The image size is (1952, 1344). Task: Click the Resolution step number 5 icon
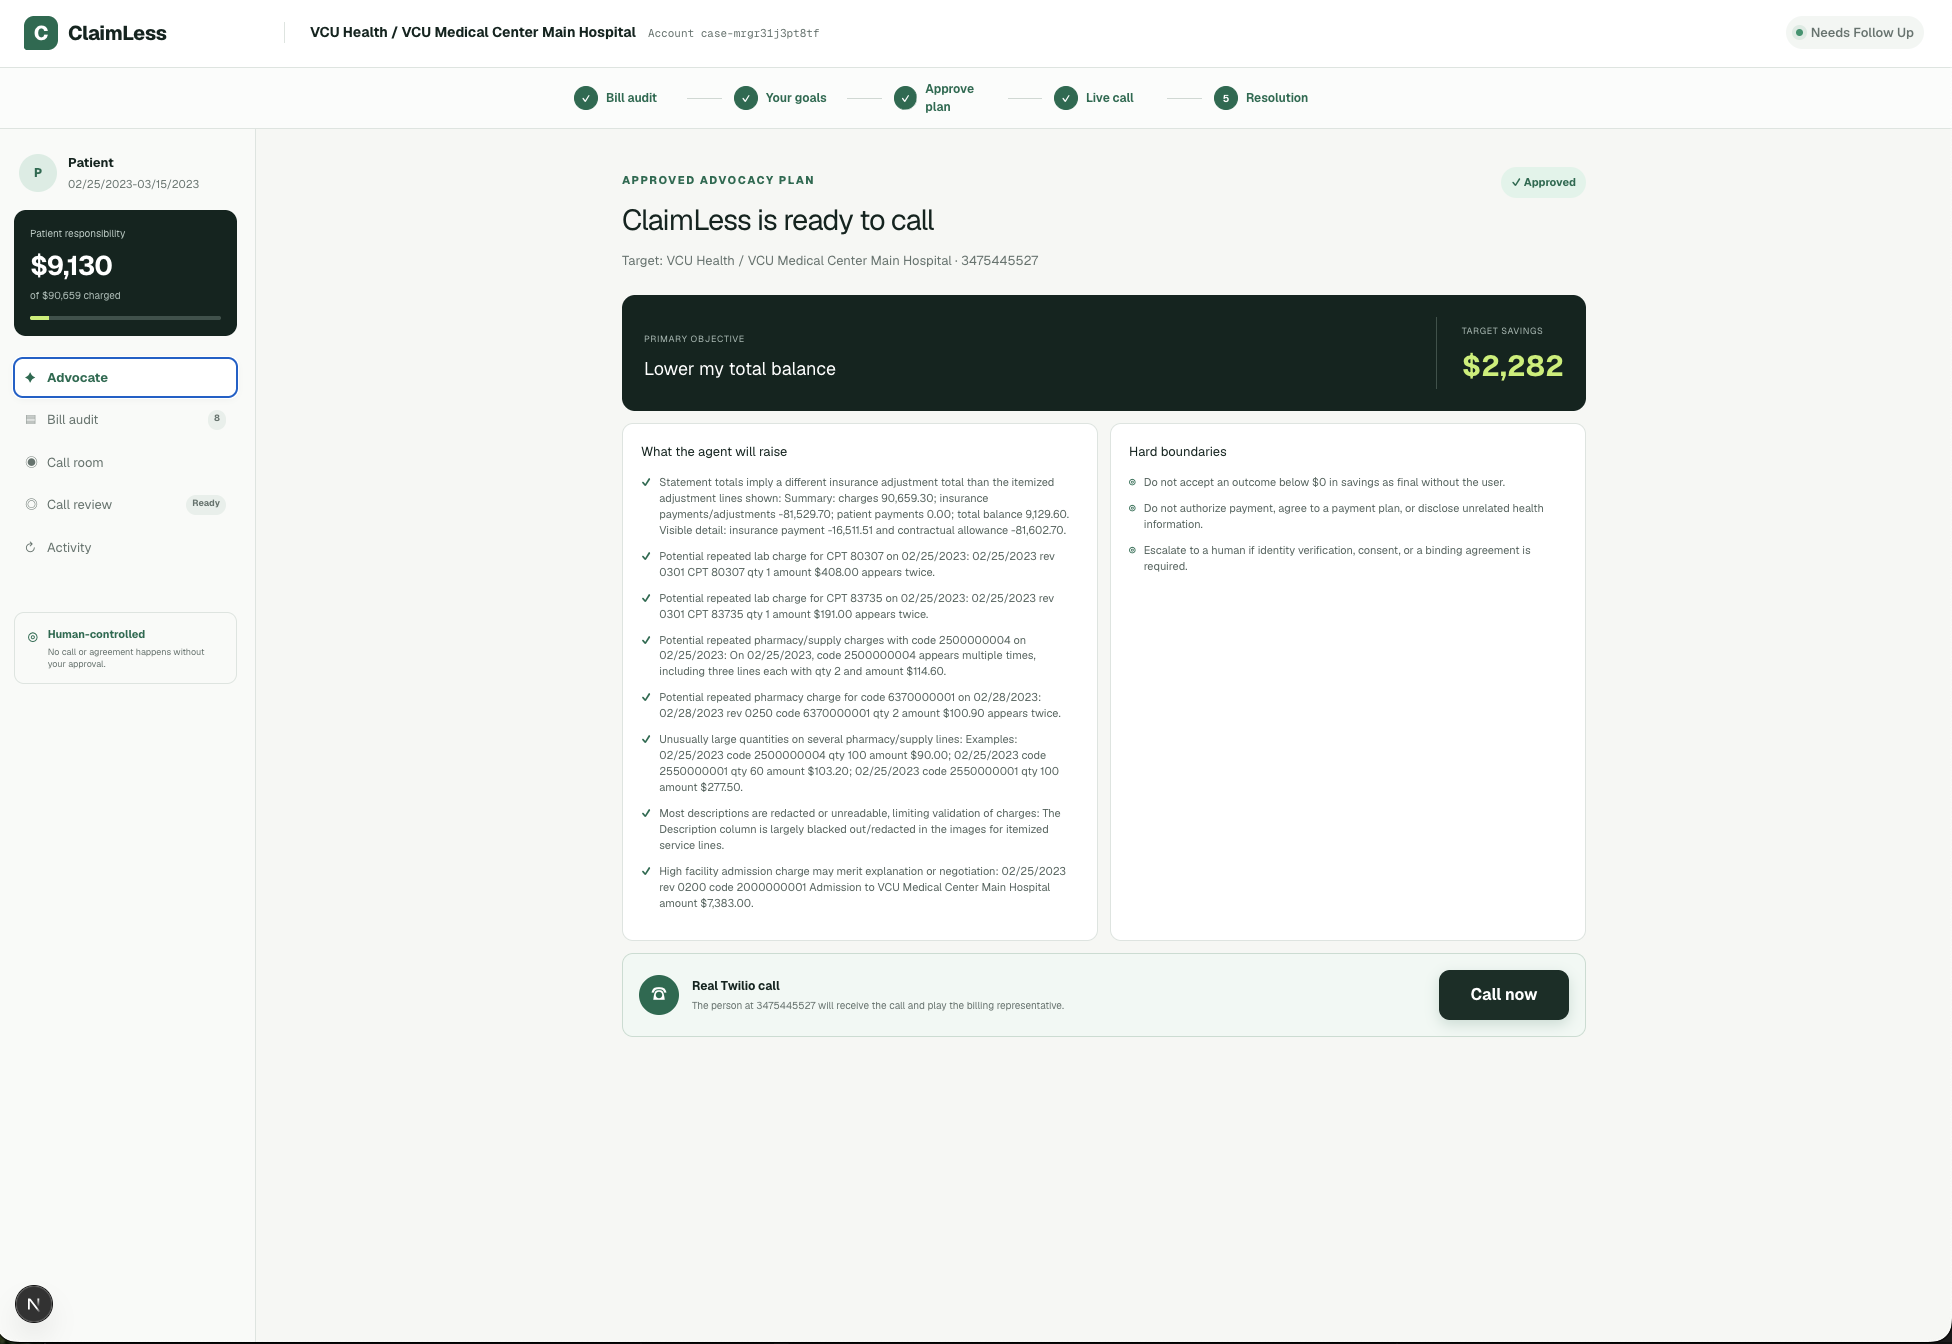1226,98
